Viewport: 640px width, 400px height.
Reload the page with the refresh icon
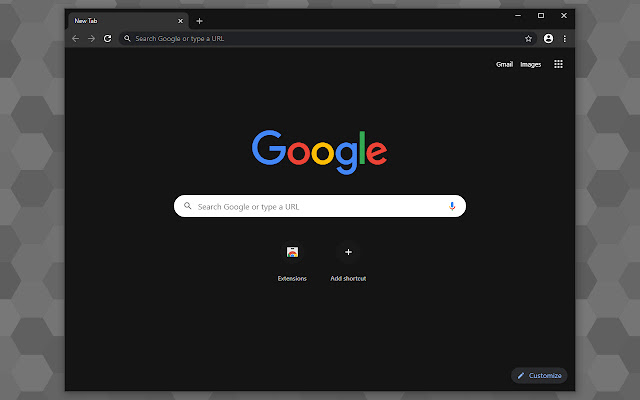(107, 38)
